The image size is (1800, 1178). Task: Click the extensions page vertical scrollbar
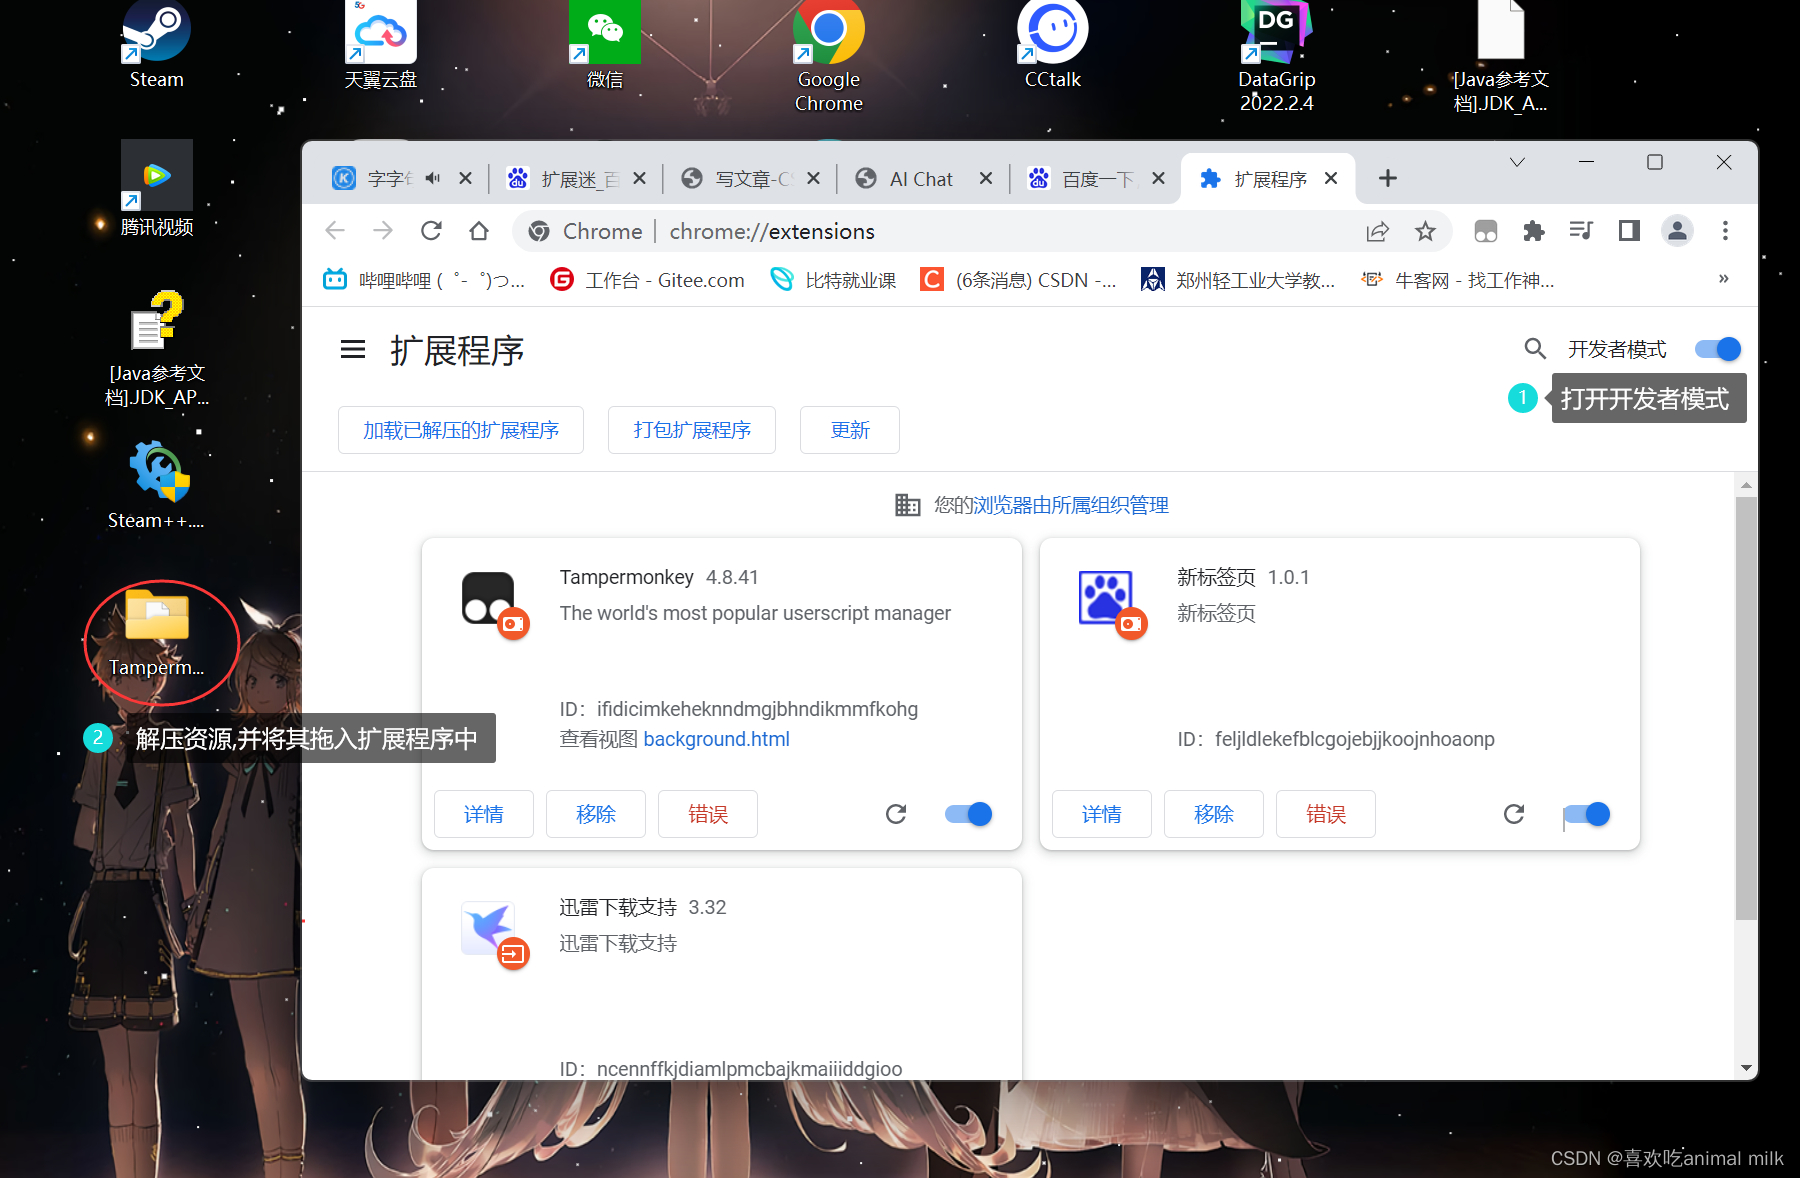tap(1746, 707)
